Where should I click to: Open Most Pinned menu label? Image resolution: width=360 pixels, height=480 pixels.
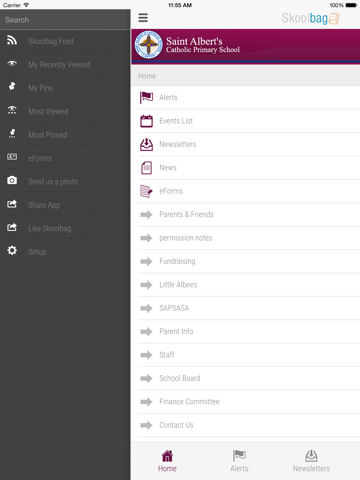tap(48, 135)
